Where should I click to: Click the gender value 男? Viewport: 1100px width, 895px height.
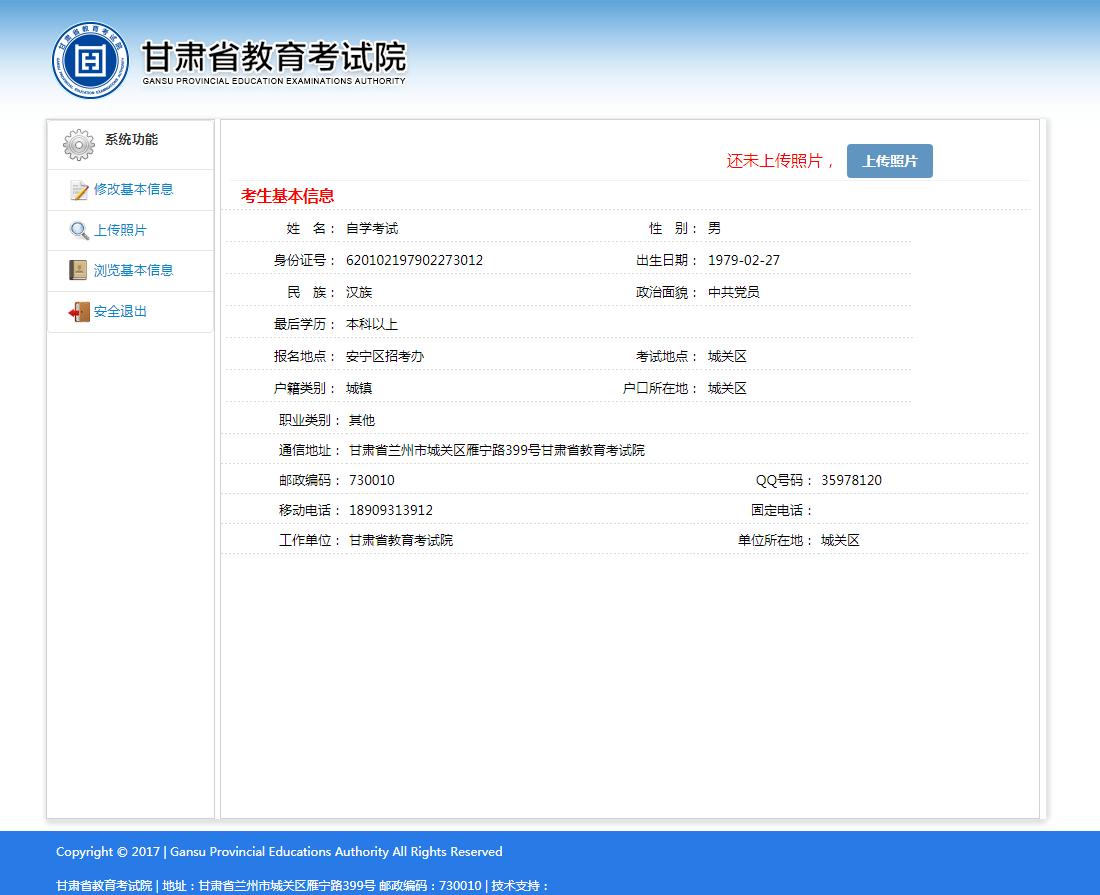pos(714,228)
